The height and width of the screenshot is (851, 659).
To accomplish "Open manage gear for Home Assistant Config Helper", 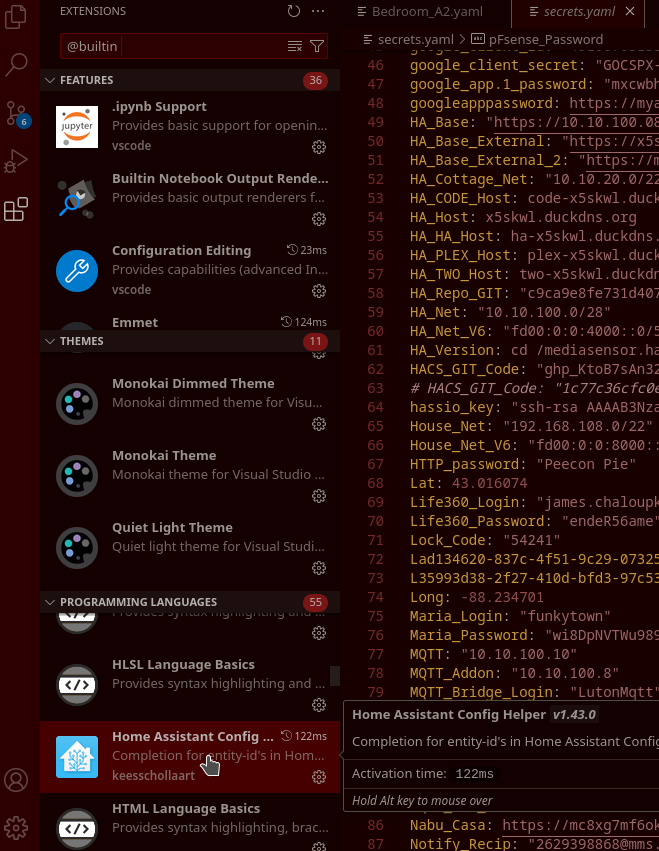I will click(319, 777).
